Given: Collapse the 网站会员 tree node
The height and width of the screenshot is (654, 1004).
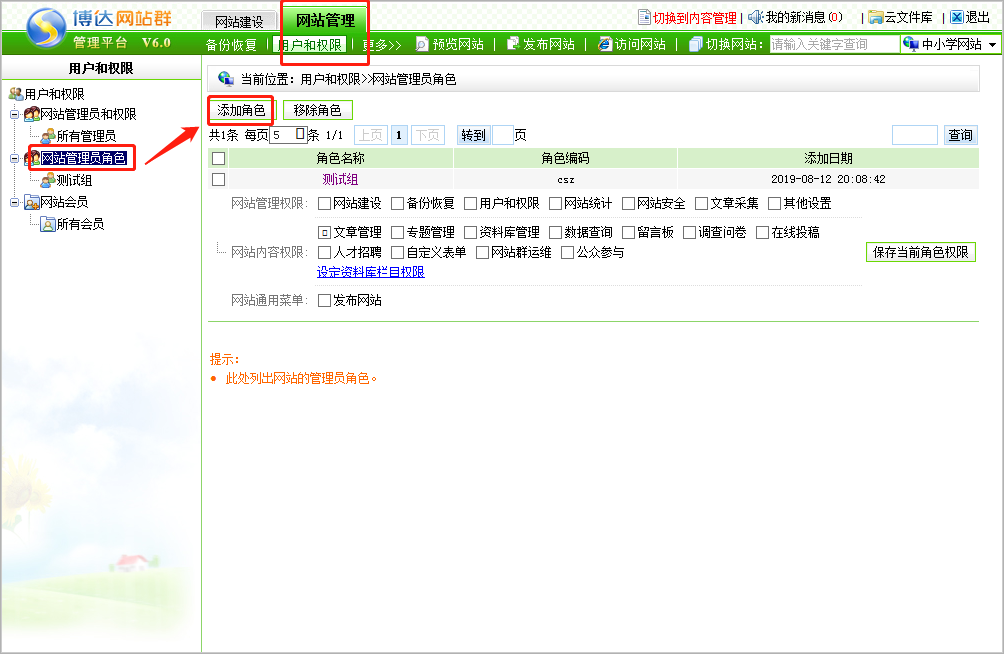Looking at the screenshot, I should [14, 202].
